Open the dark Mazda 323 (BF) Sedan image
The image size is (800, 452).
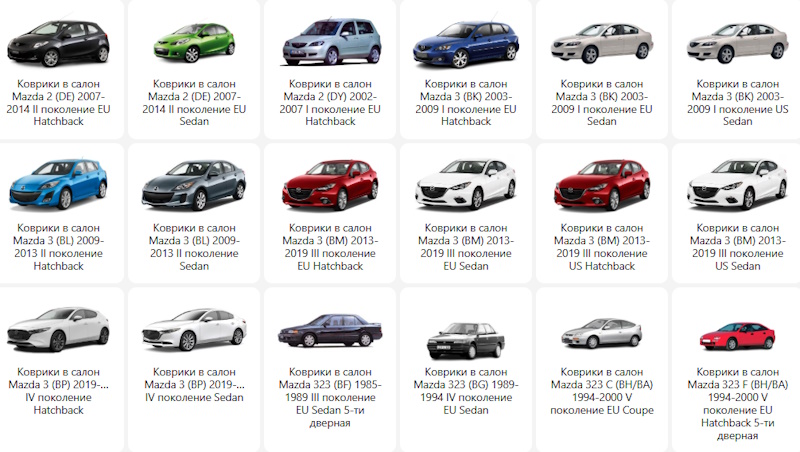point(330,331)
